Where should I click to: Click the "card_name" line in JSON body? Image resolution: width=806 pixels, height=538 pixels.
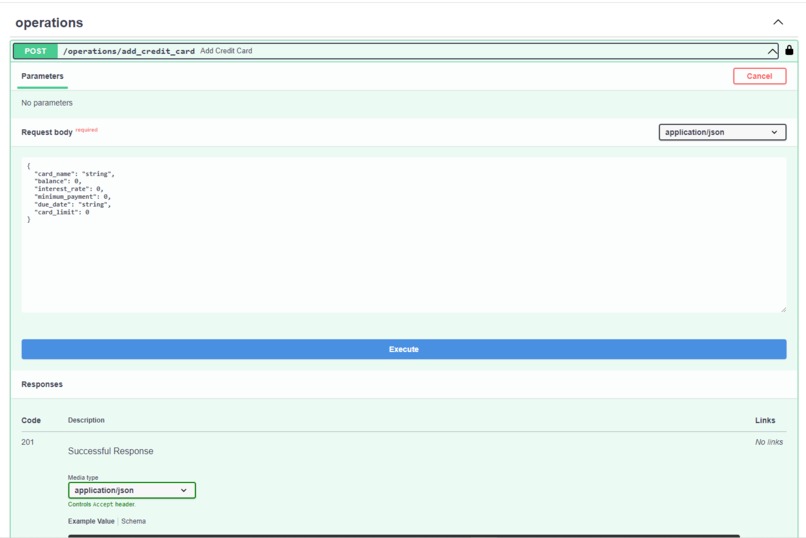[75, 174]
